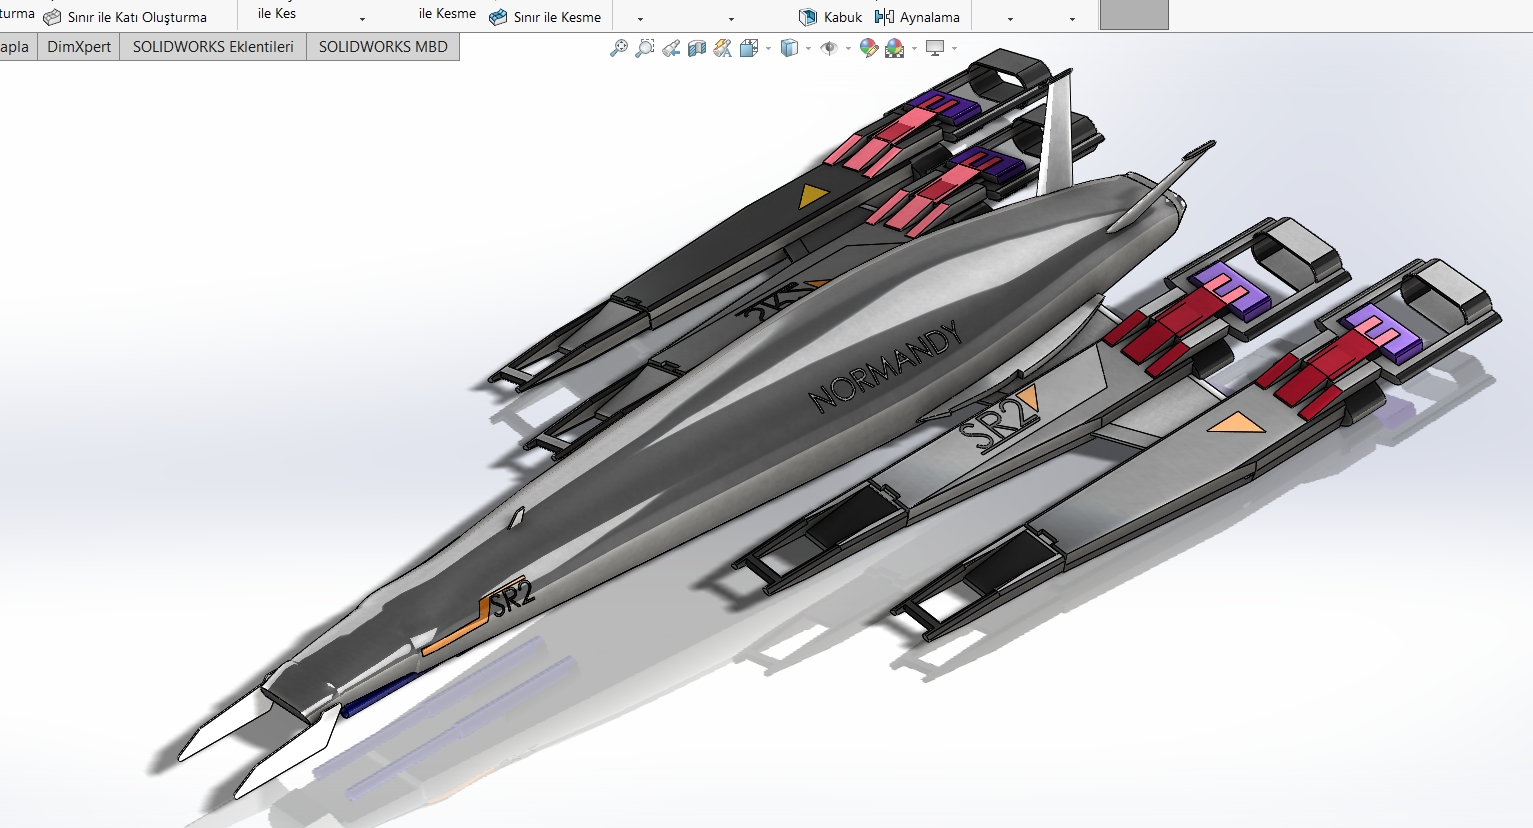This screenshot has height=828, width=1533.
Task: Click the 'ile Kes' command
Action: tap(277, 13)
